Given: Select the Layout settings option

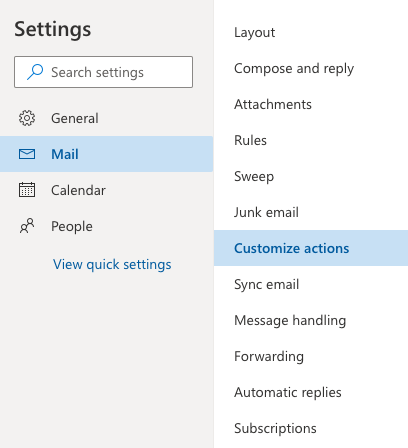Looking at the screenshot, I should (x=255, y=32).
